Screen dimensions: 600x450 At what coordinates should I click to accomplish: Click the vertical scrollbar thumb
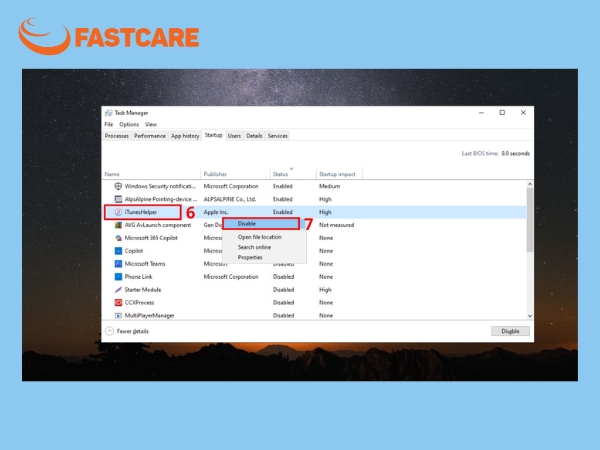[530, 220]
